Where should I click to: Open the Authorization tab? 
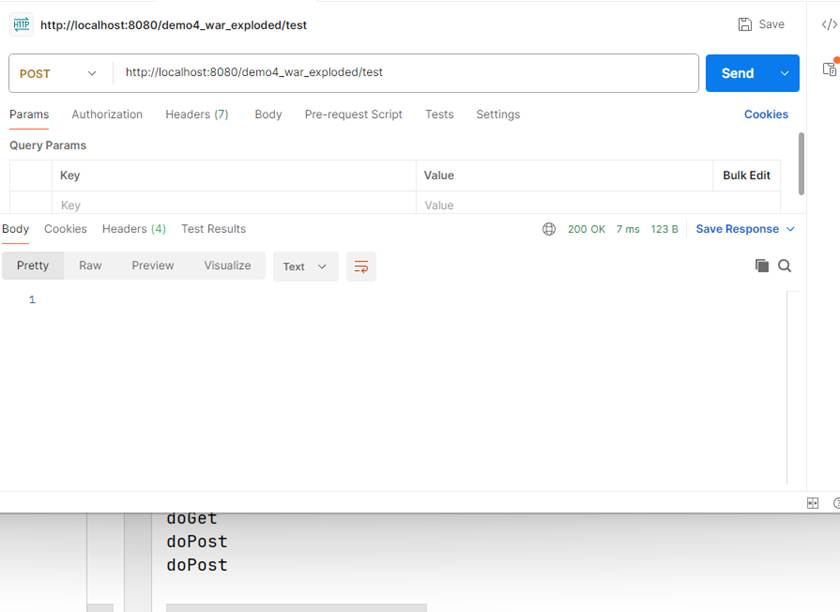[107, 114]
